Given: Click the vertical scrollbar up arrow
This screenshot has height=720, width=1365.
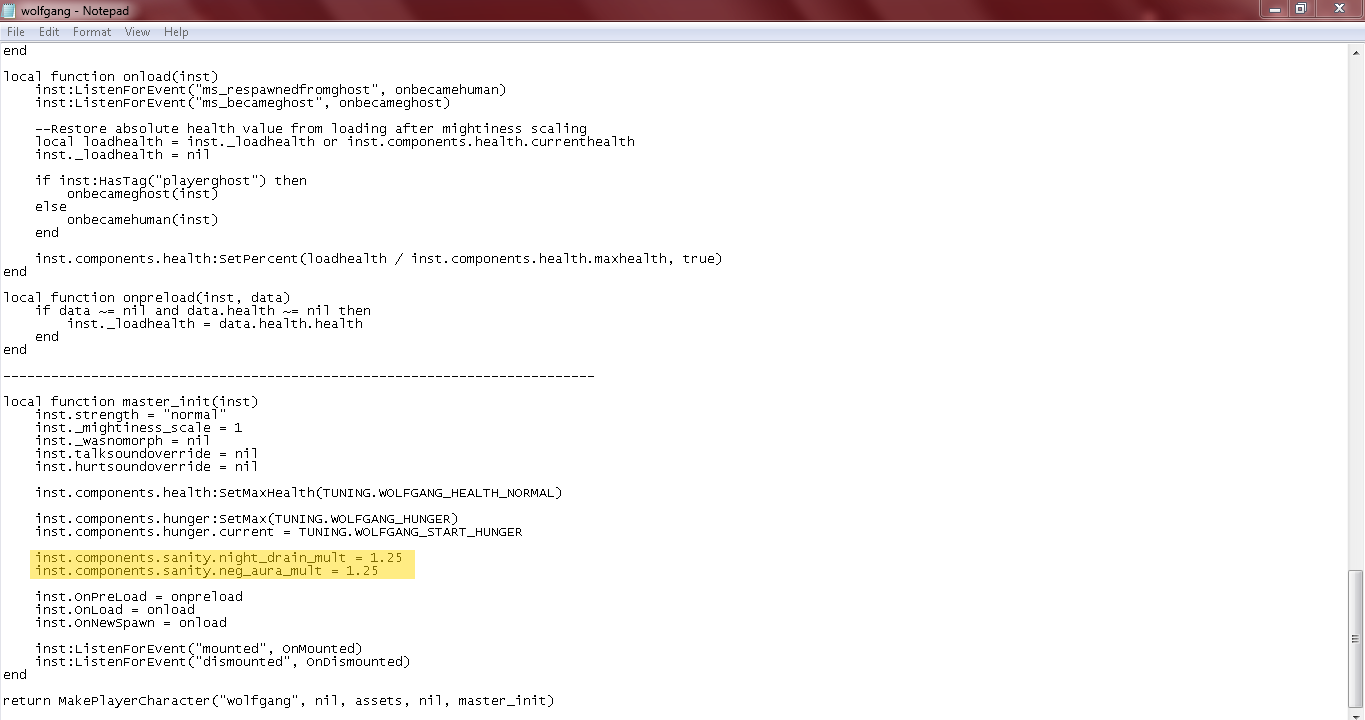Looking at the screenshot, I should [1356, 51].
